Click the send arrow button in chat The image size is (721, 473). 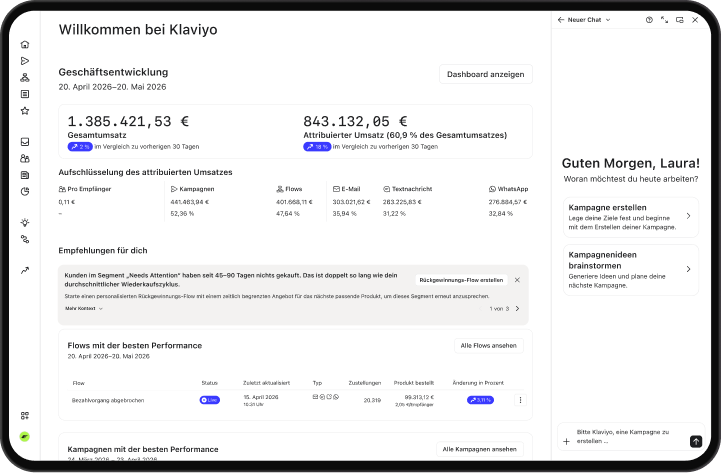[x=696, y=441]
